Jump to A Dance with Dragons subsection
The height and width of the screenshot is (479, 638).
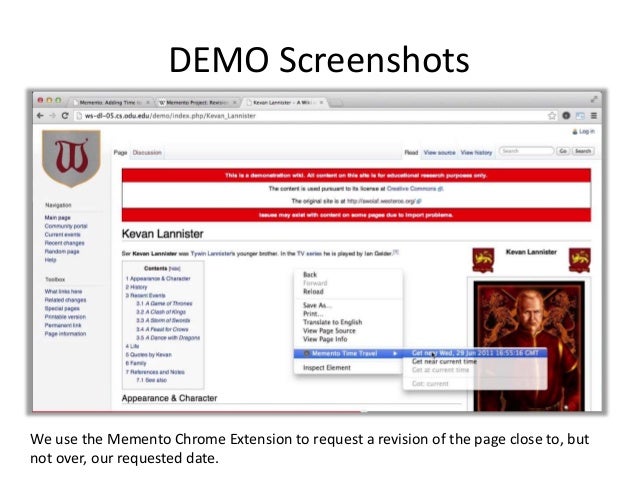pos(168,338)
